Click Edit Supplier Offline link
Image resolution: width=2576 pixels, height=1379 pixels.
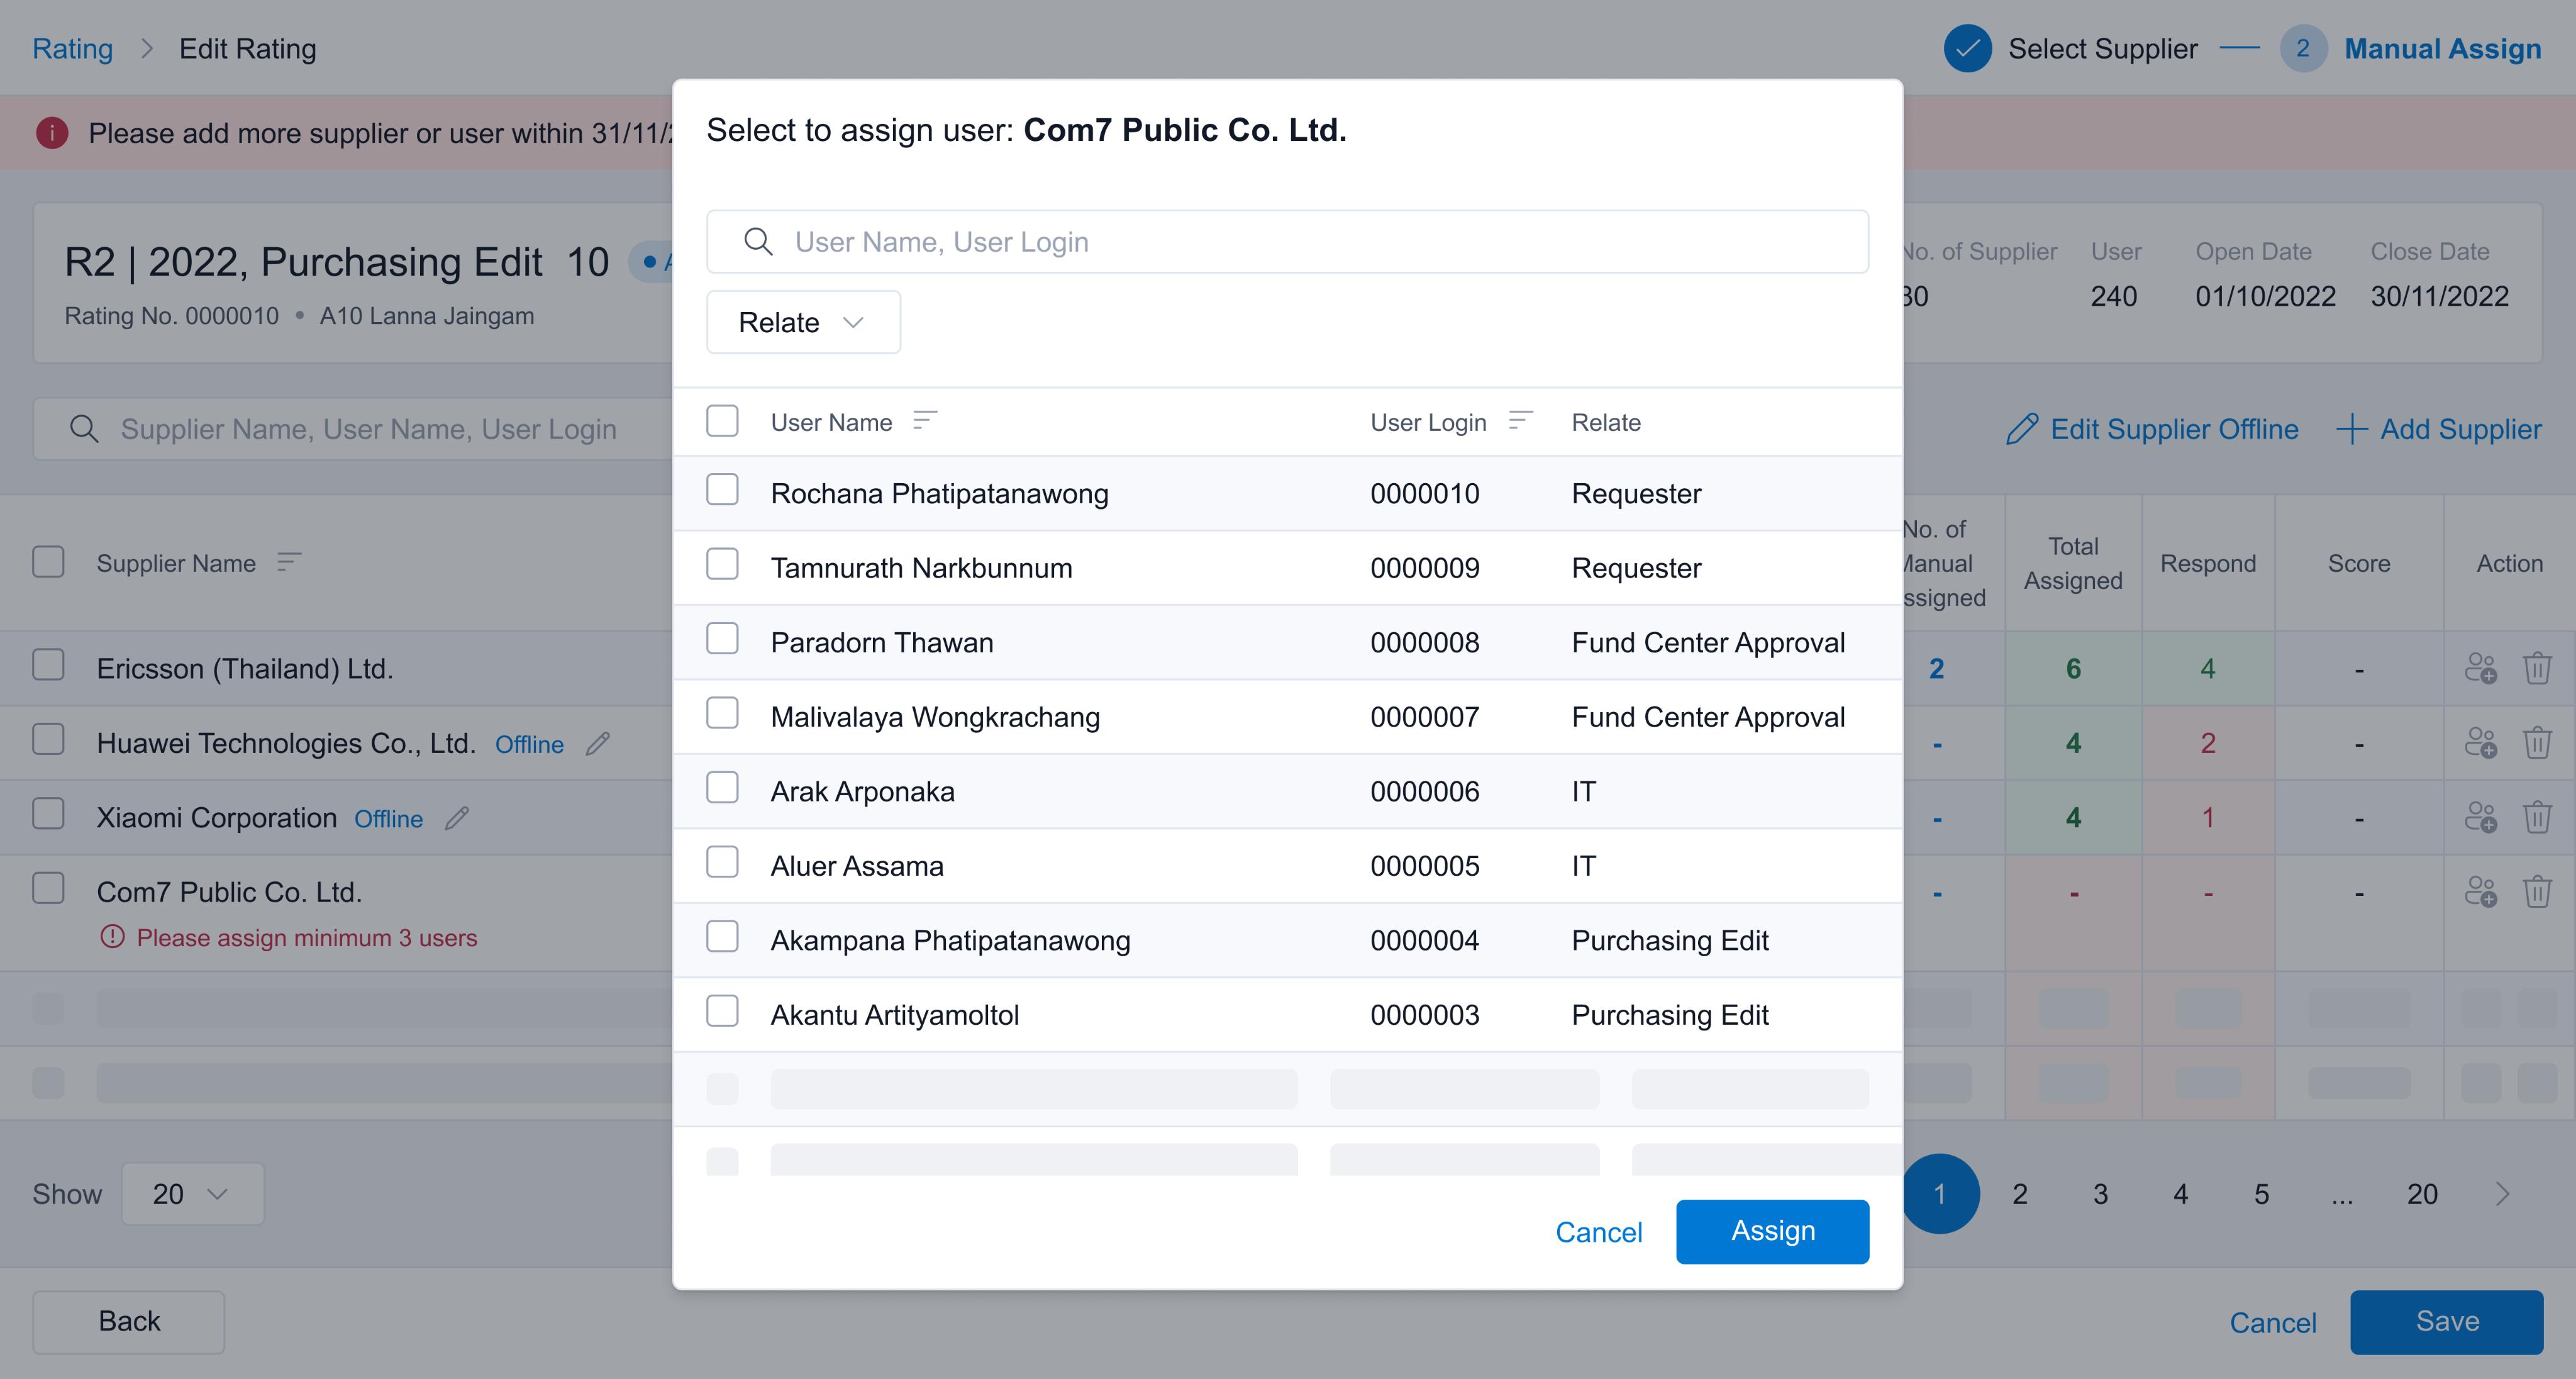click(x=2152, y=429)
